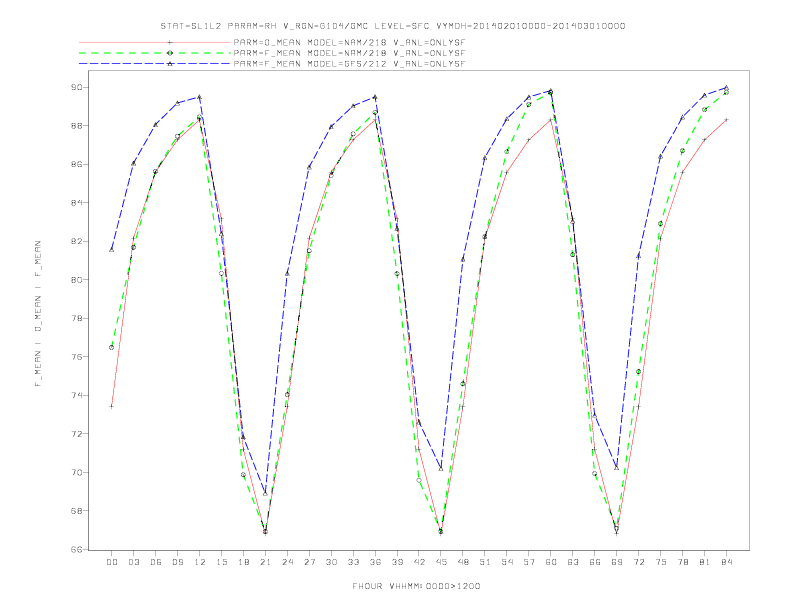This screenshot has height=612, width=792.
Task: Click the x-axis tick label 69
Action: click(617, 562)
